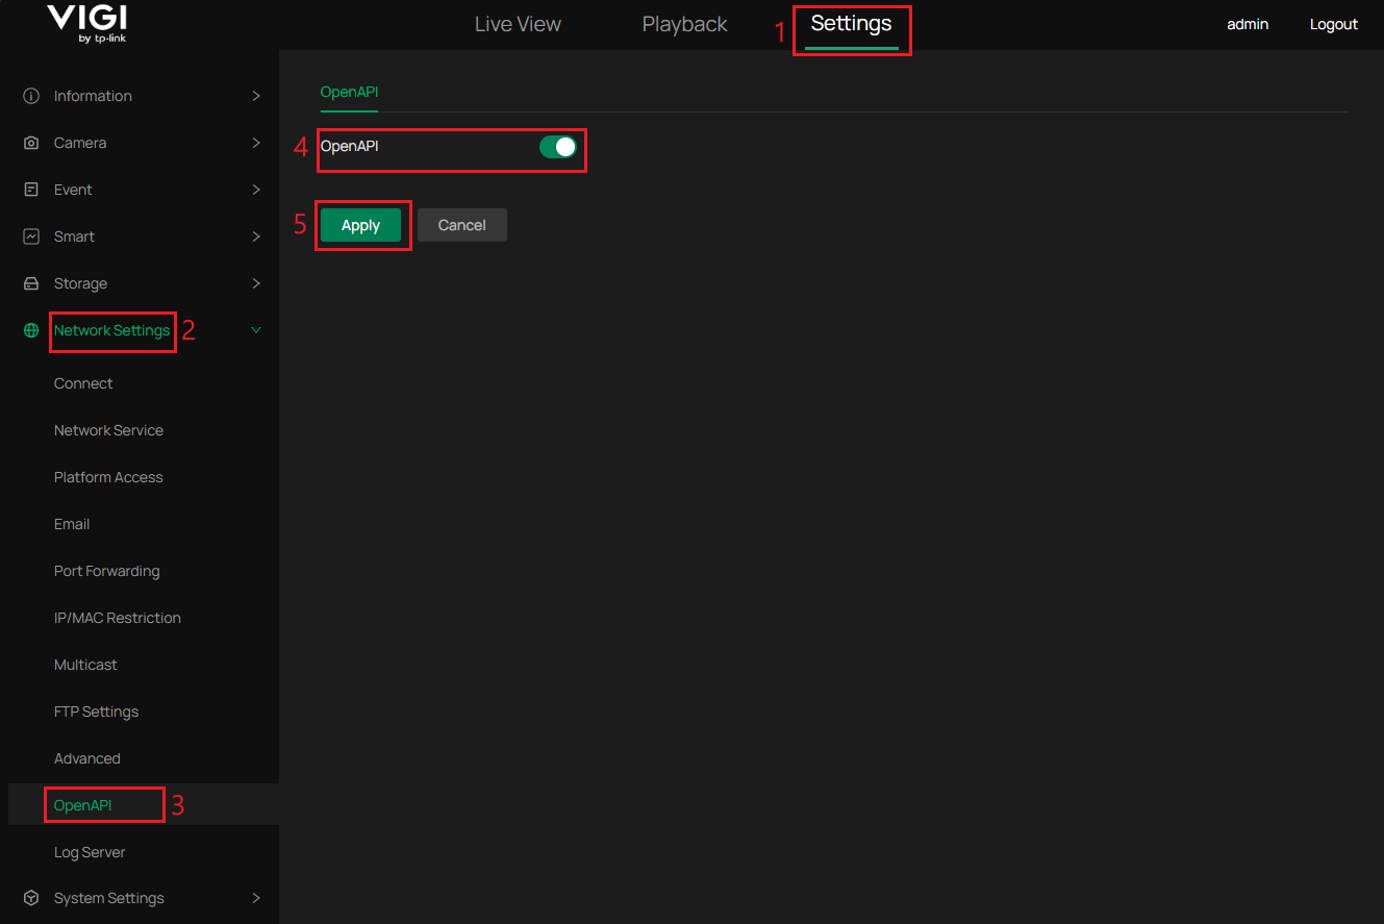The height and width of the screenshot is (924, 1384).
Task: Collapse the Network Settings chevron
Action: [x=256, y=330]
